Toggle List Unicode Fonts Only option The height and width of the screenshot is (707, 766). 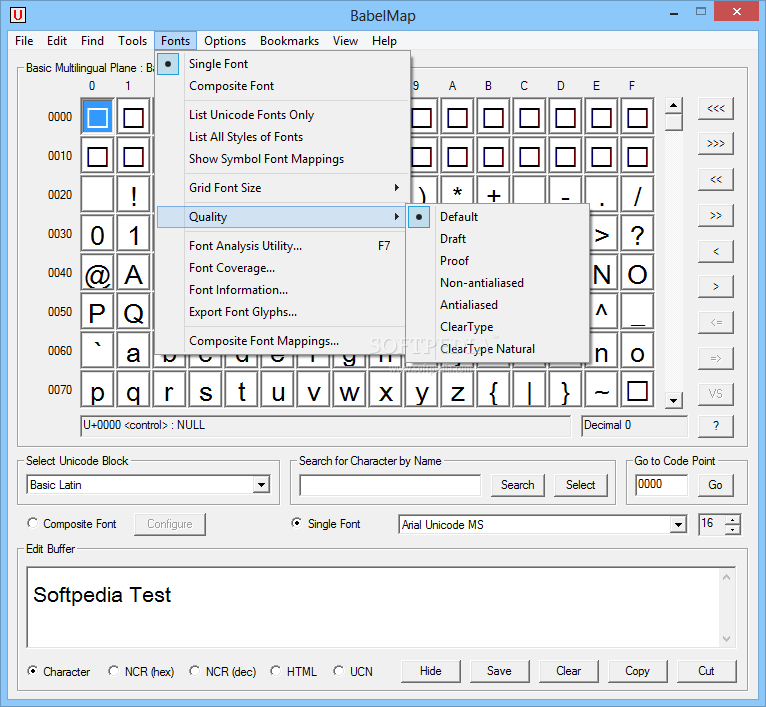(282, 115)
